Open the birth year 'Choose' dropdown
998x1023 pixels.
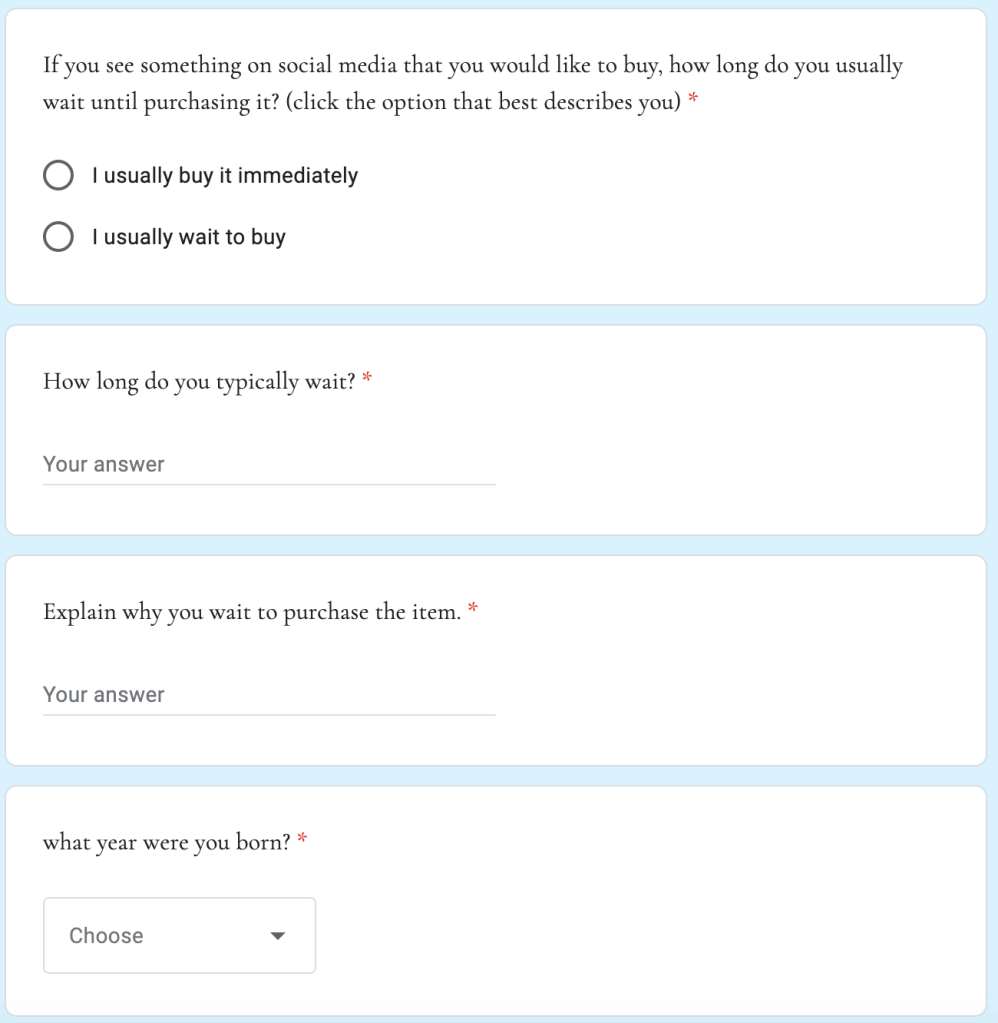coord(179,935)
